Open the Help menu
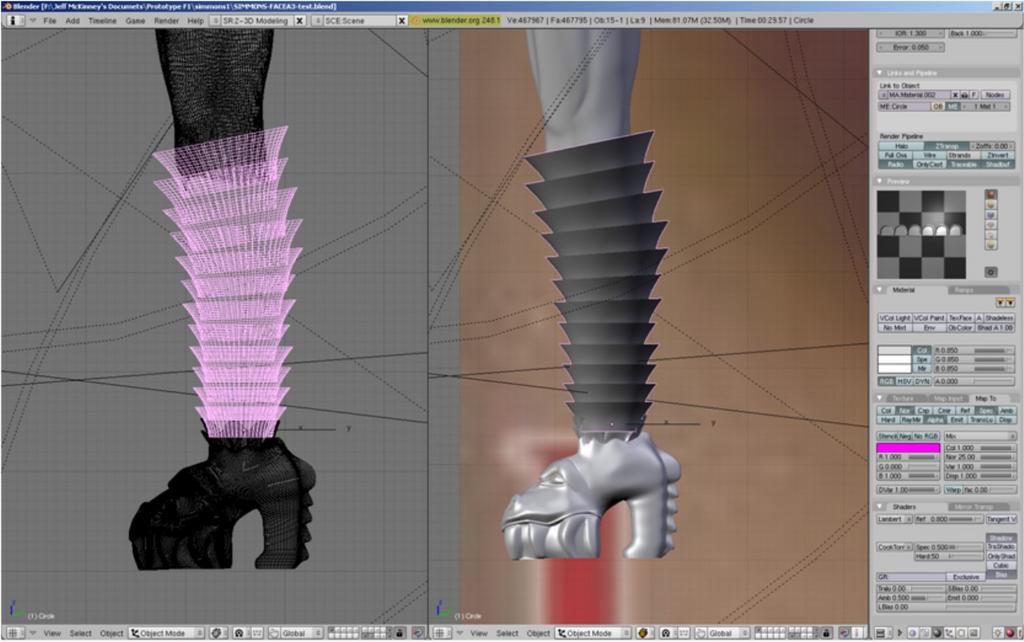This screenshot has height=642, width=1024. pyautogui.click(x=195, y=20)
